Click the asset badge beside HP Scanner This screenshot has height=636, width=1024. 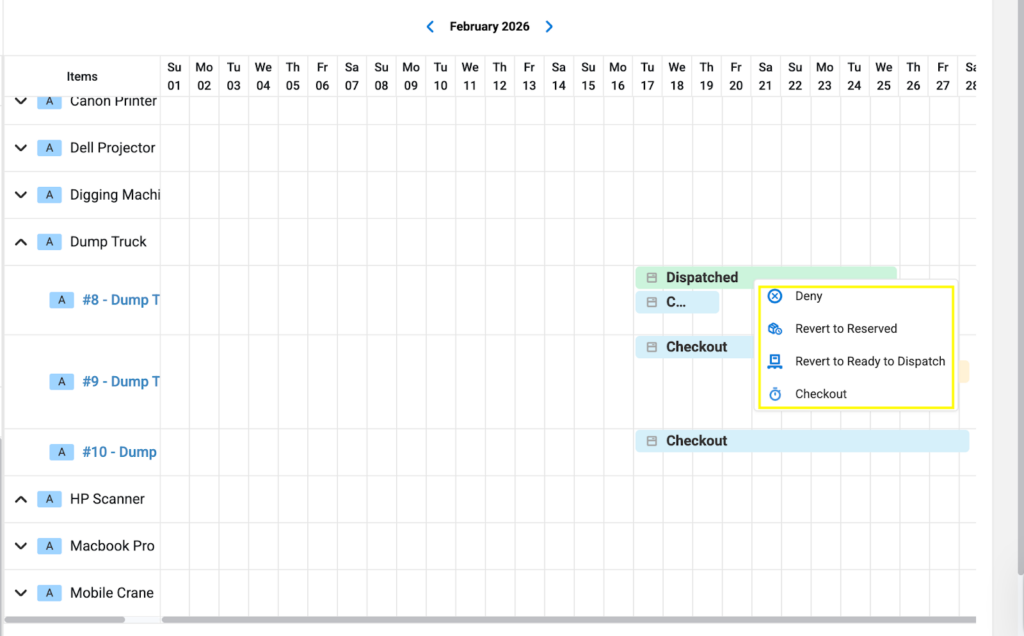[50, 499]
